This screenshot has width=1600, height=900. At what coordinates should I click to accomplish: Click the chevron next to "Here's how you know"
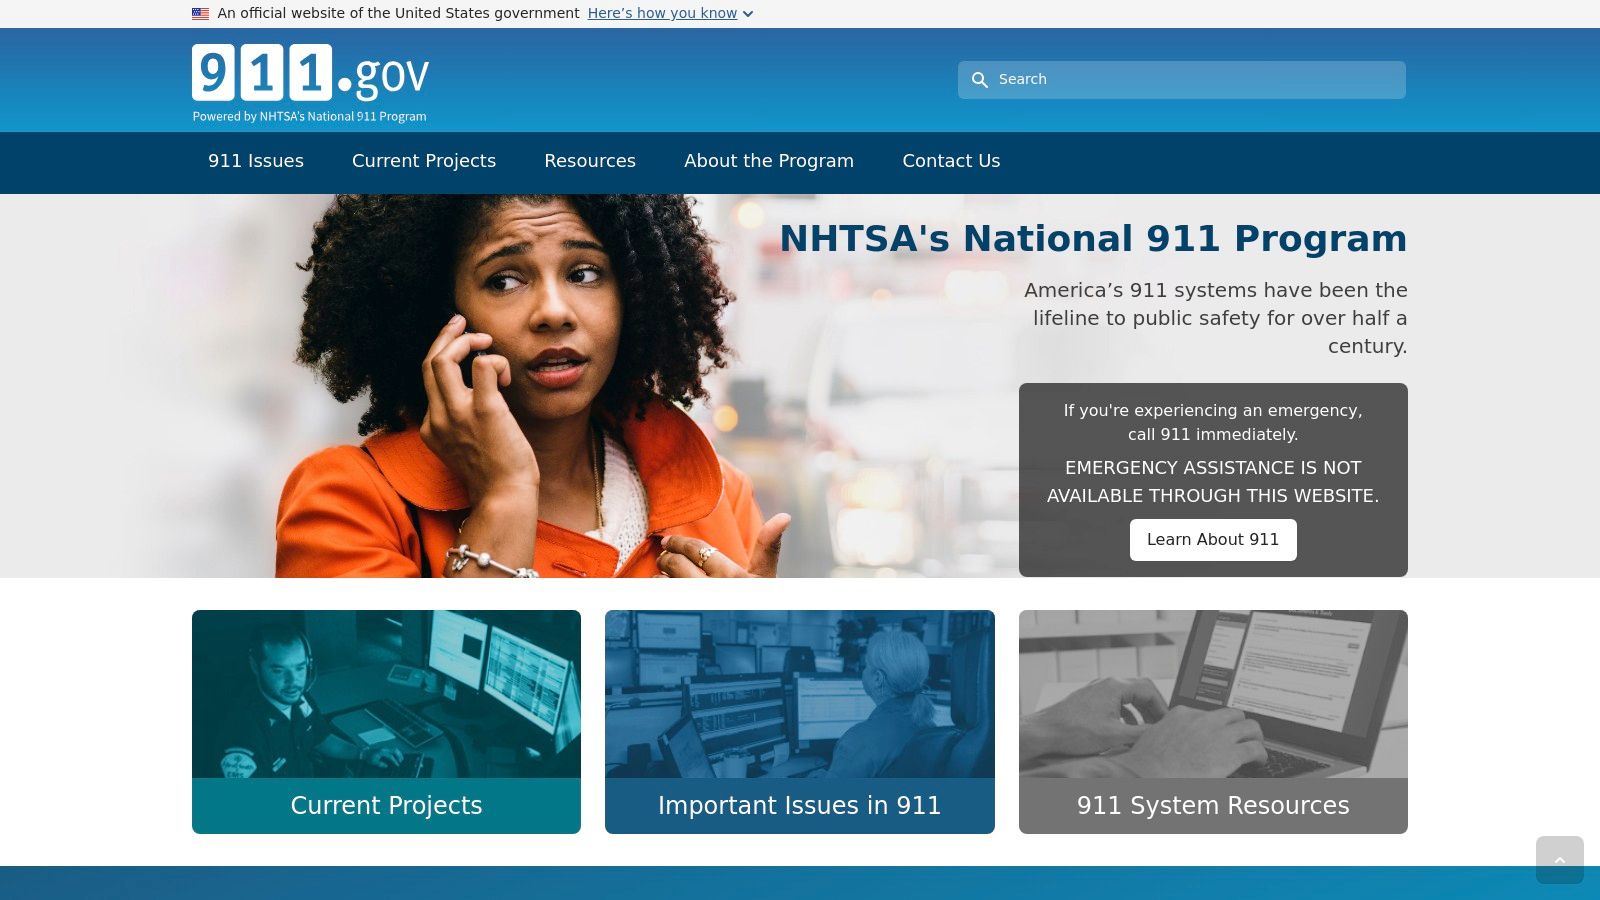(x=747, y=14)
